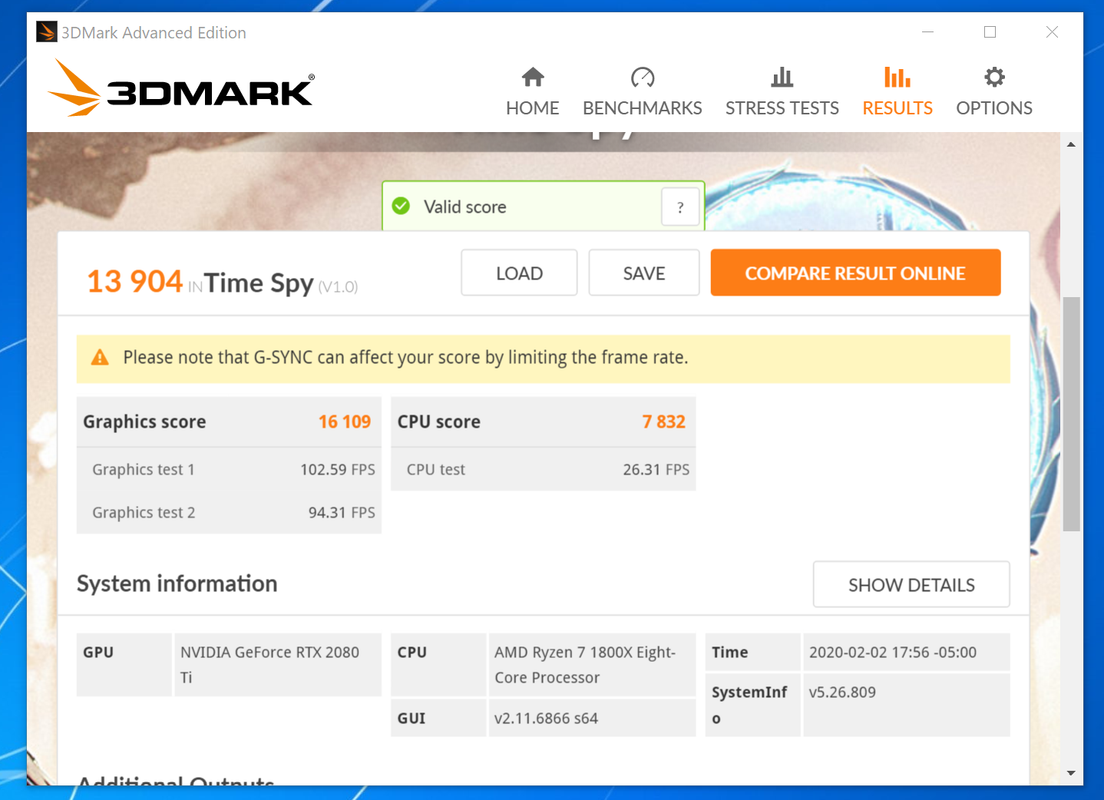Screen dimensions: 1104x800
Task: Click the Stress Tests bar chart icon
Action: click(782, 77)
